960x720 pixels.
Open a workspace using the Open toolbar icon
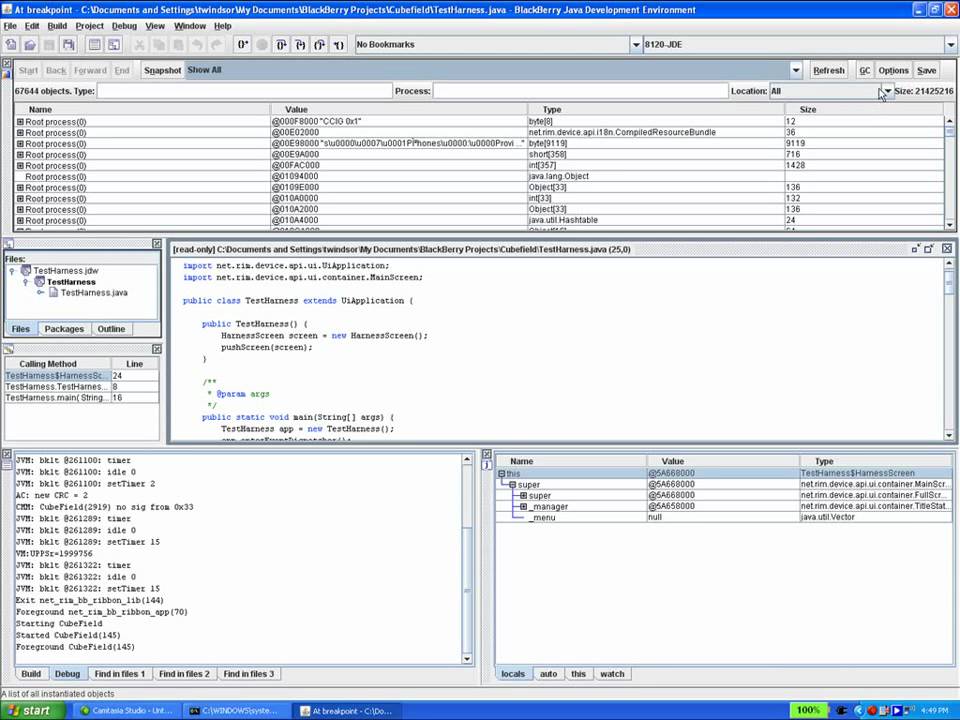[29, 44]
